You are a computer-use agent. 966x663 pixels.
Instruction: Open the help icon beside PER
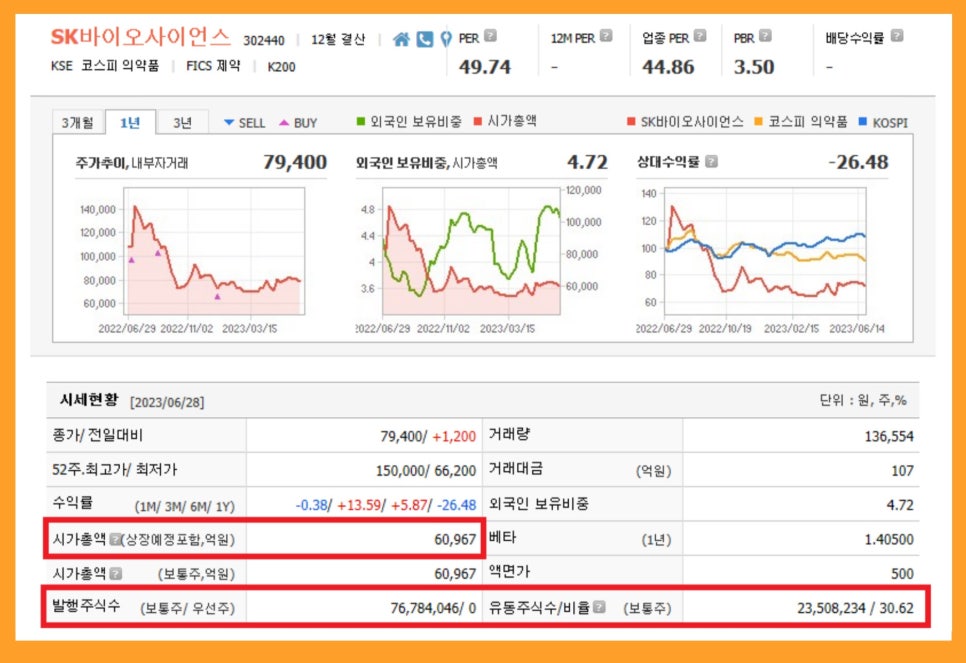[490, 36]
